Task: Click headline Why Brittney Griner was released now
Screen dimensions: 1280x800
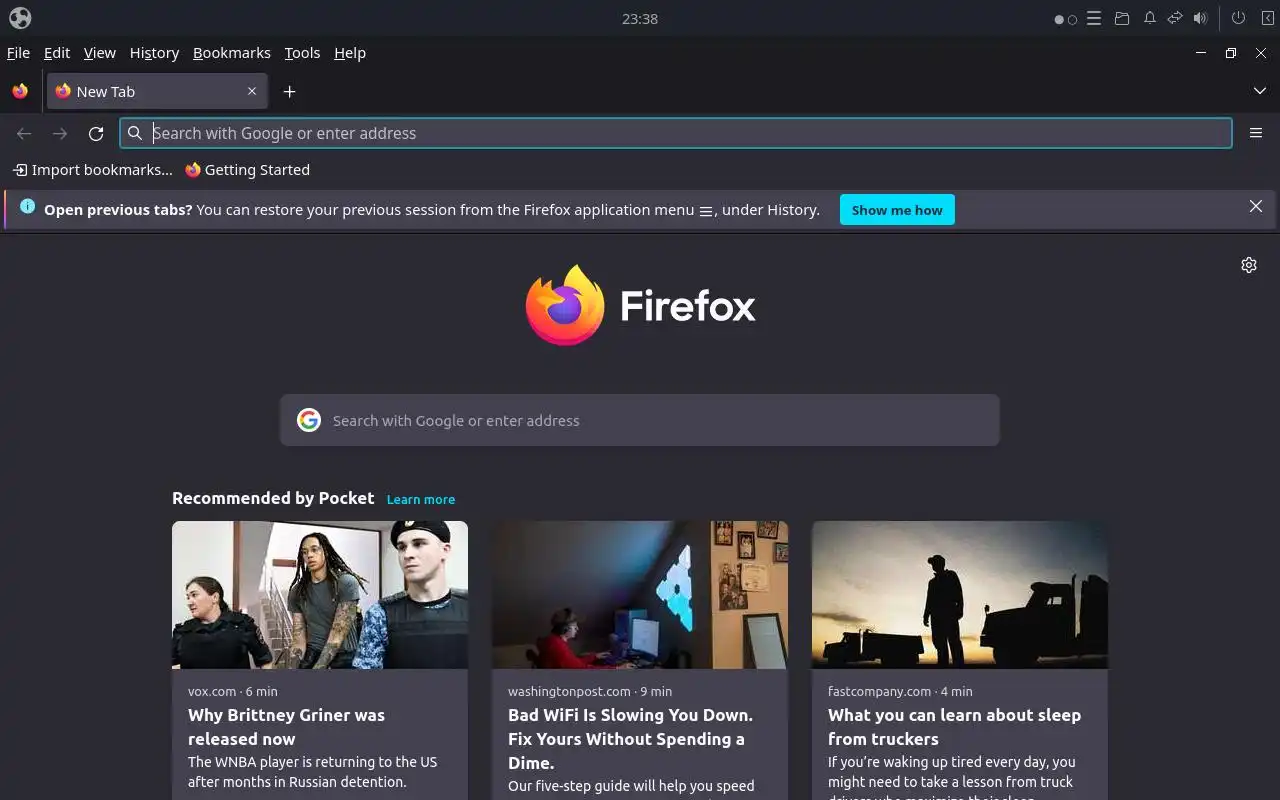Action: click(x=286, y=727)
